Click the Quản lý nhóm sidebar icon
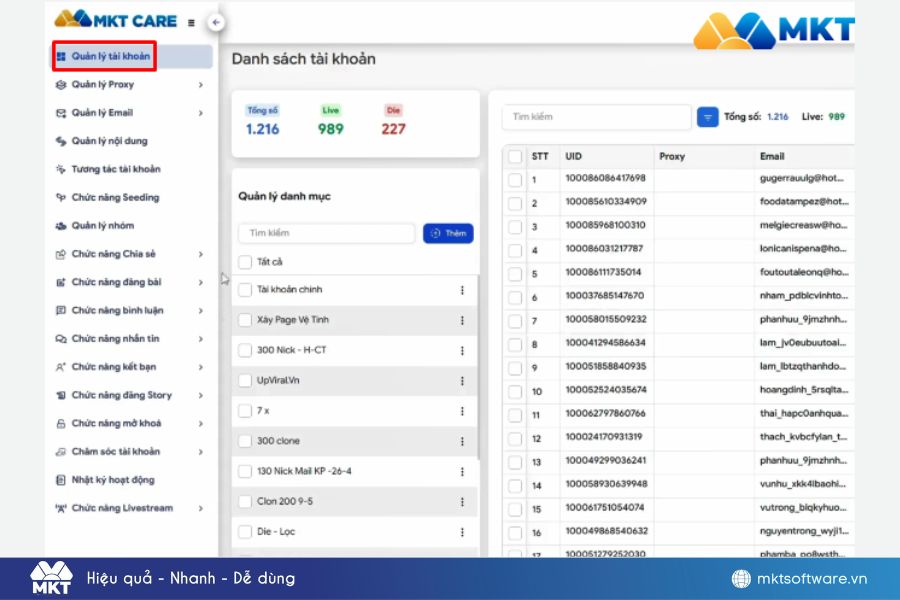This screenshot has height=600, width=900. click(x=62, y=226)
